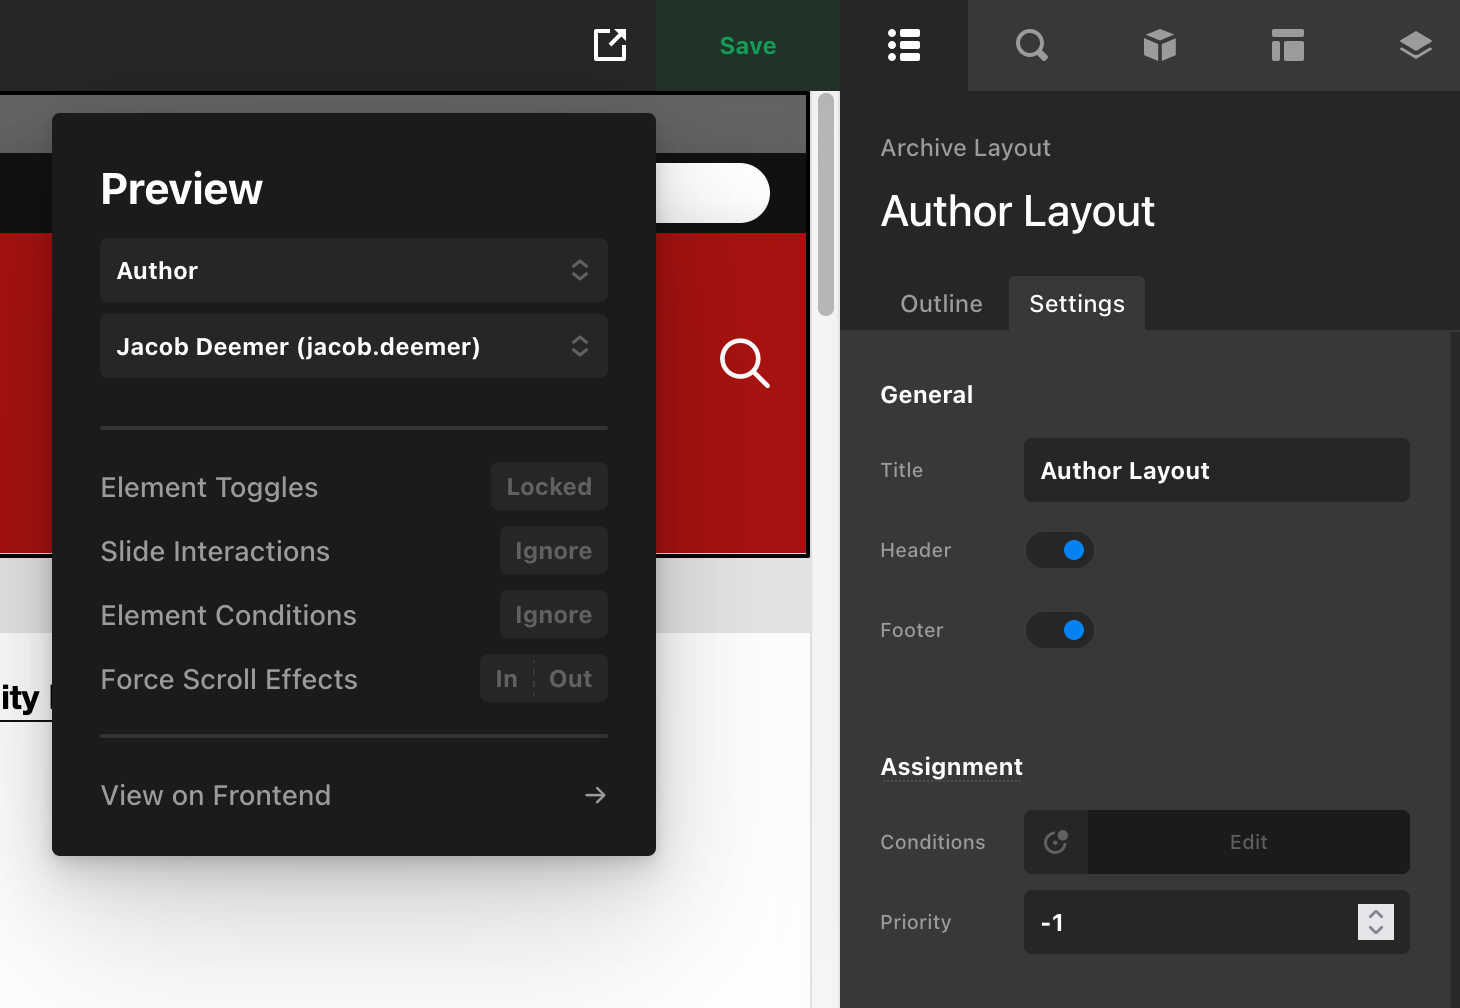The height and width of the screenshot is (1008, 1460).
Task: Click the external link preview icon
Action: (610, 45)
